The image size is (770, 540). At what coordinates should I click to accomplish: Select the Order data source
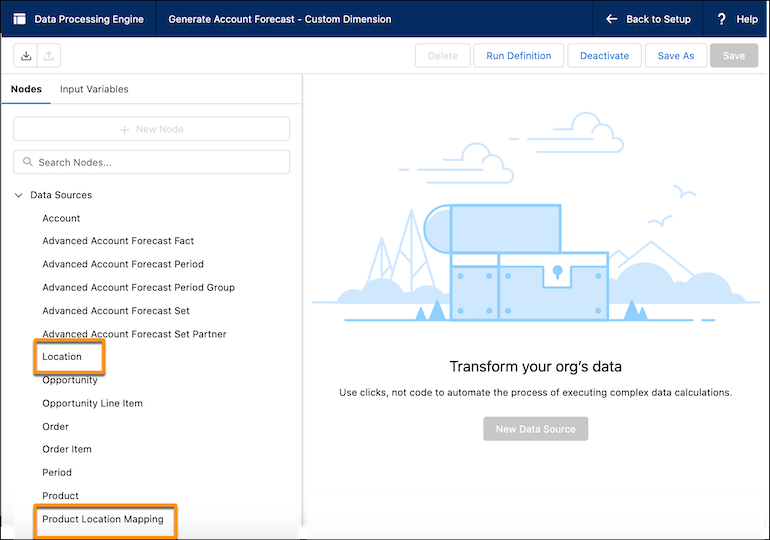click(55, 426)
